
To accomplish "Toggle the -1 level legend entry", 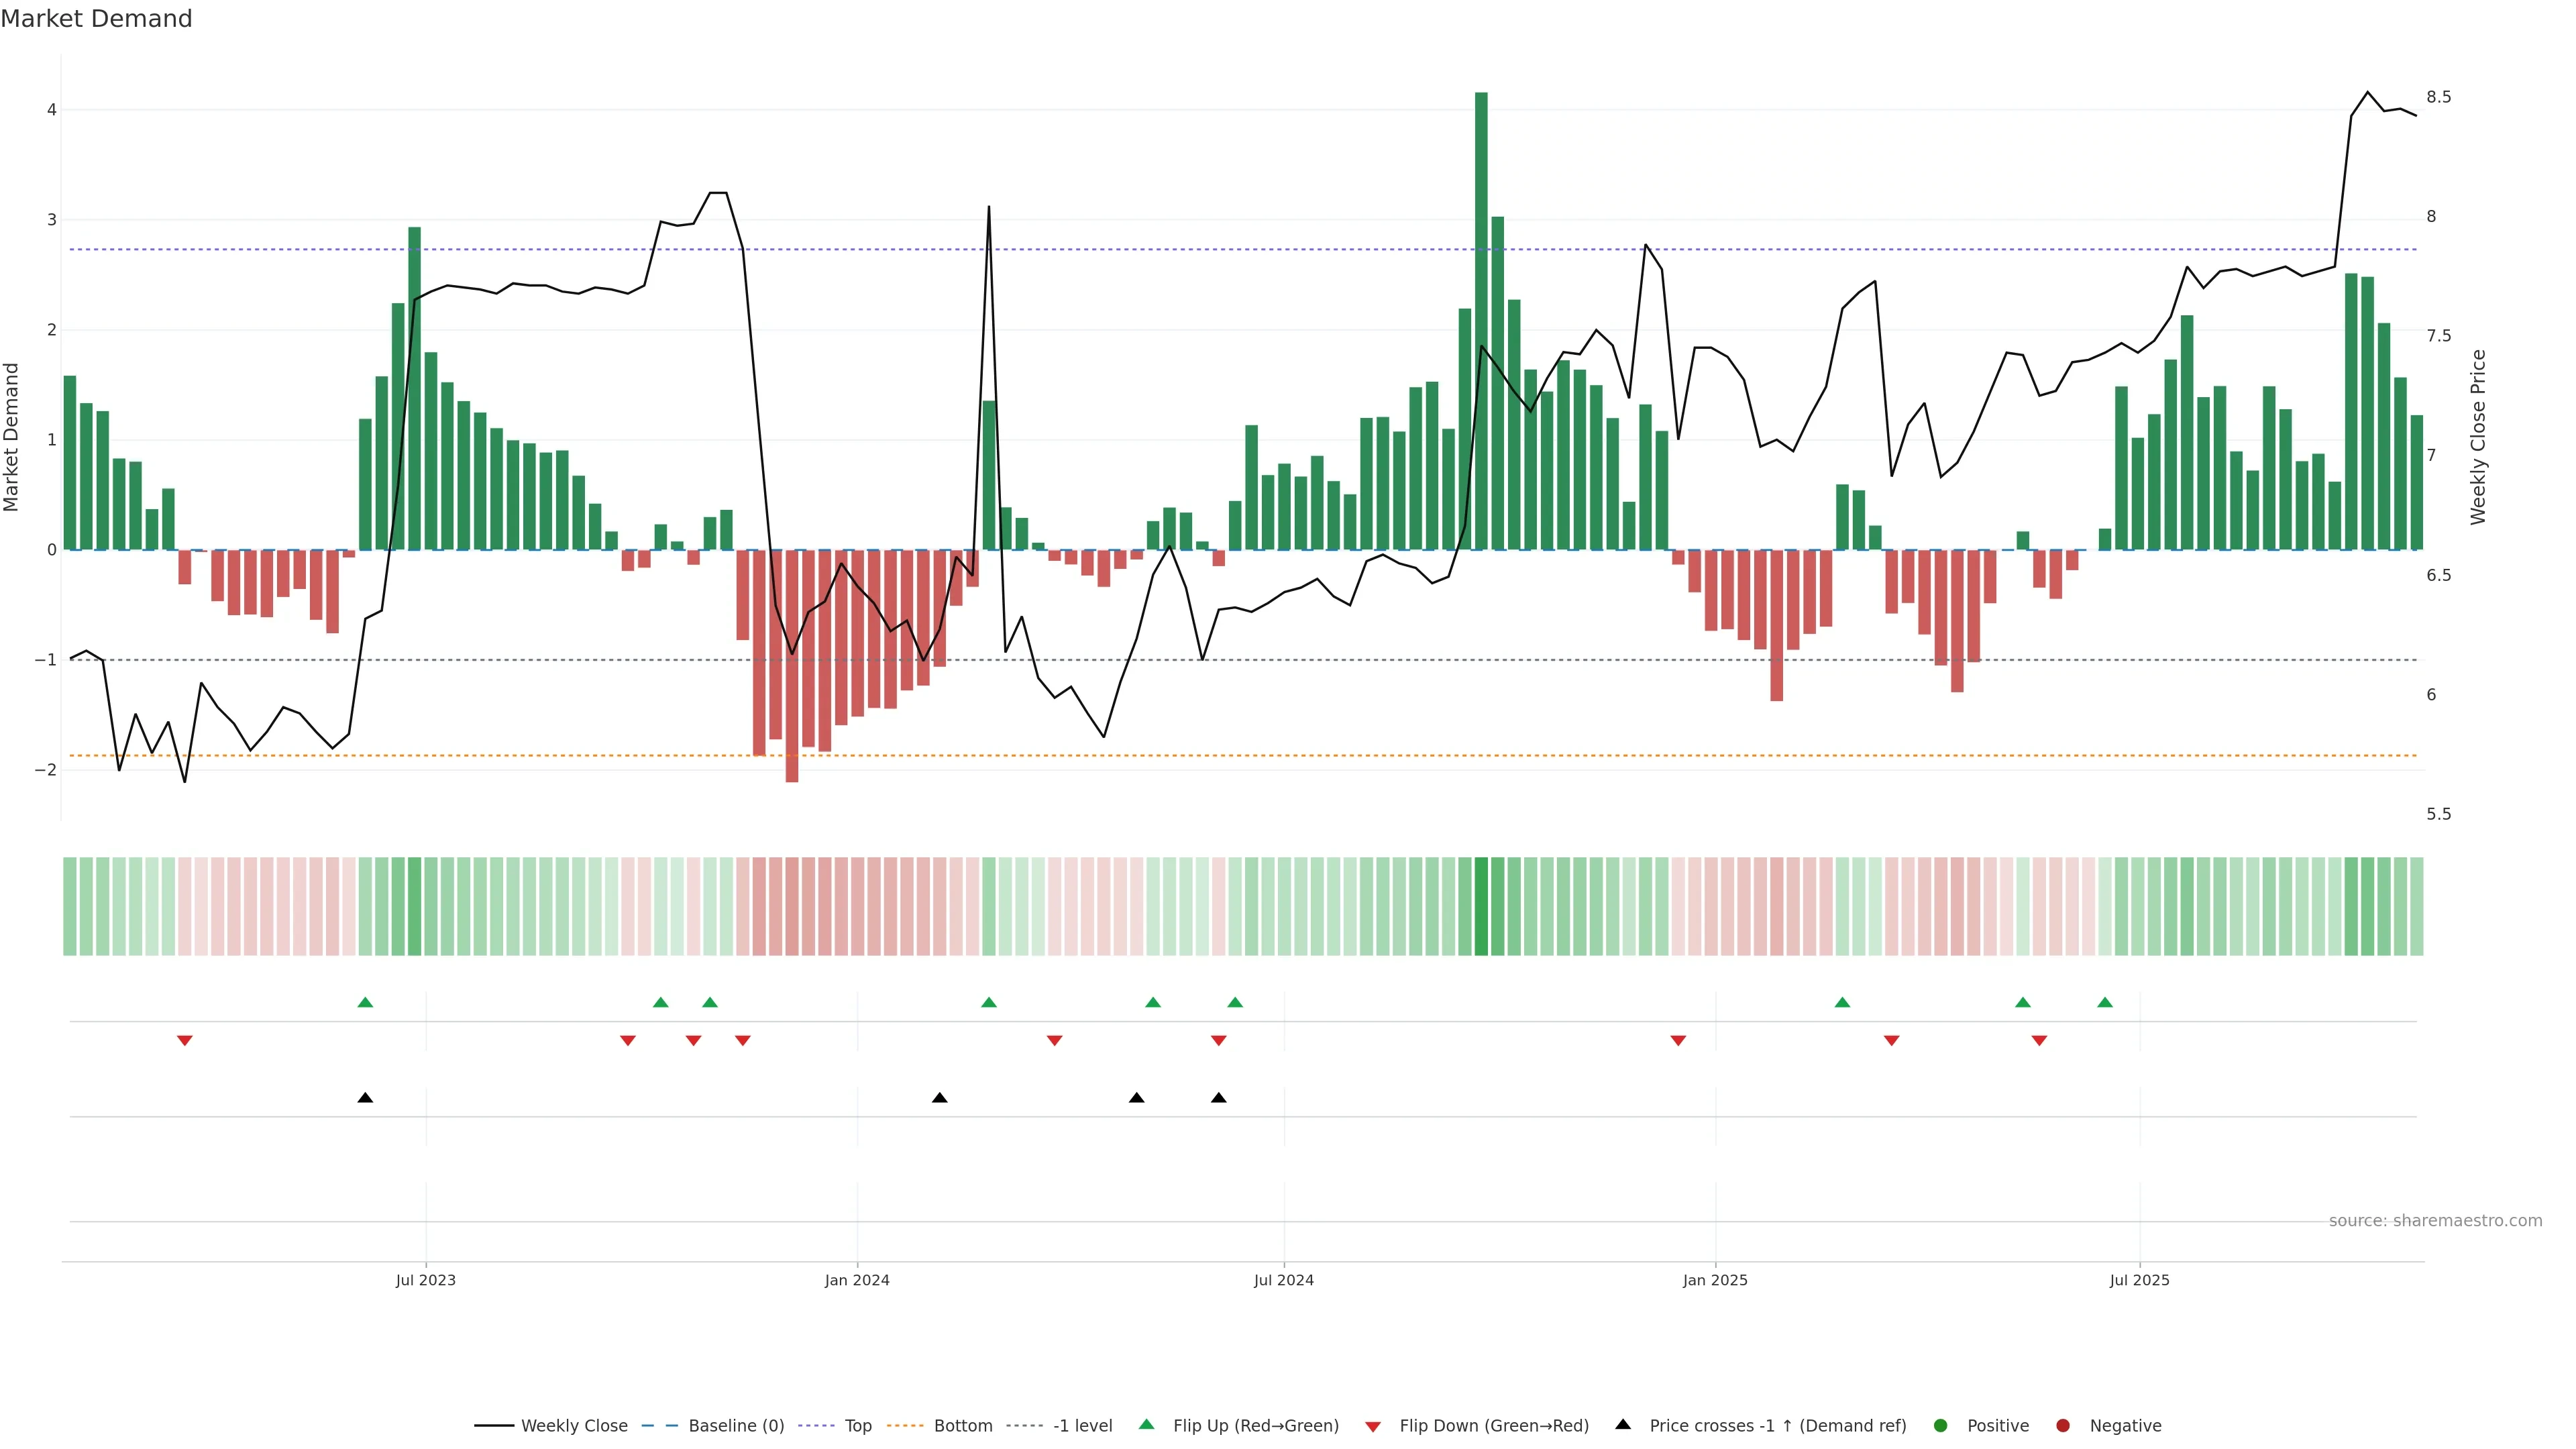I will pyautogui.click(x=1082, y=1426).
